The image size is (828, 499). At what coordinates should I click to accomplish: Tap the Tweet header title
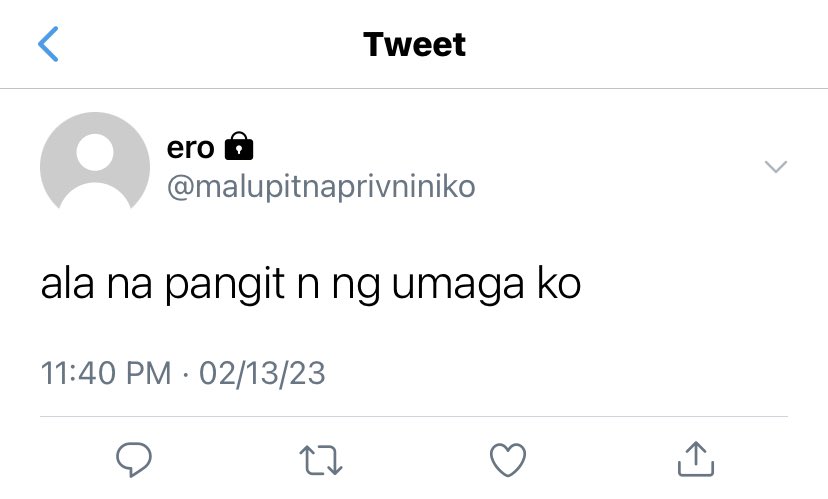[x=415, y=44]
